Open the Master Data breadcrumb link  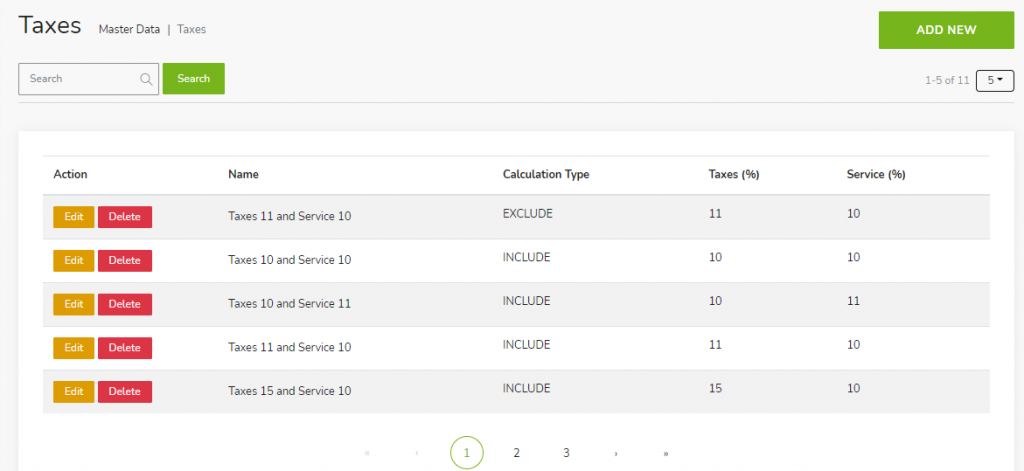[129, 29]
